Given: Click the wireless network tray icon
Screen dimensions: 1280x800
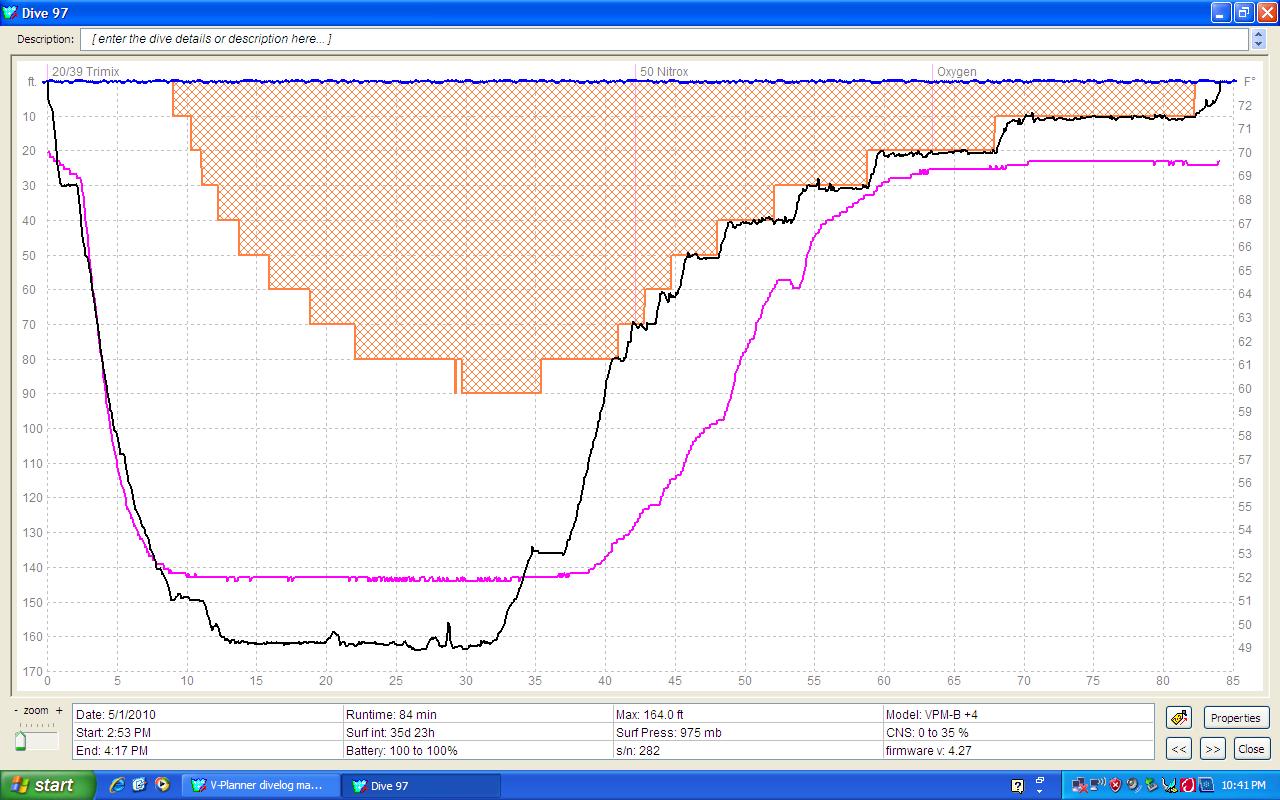Looking at the screenshot, I should point(1097,785).
